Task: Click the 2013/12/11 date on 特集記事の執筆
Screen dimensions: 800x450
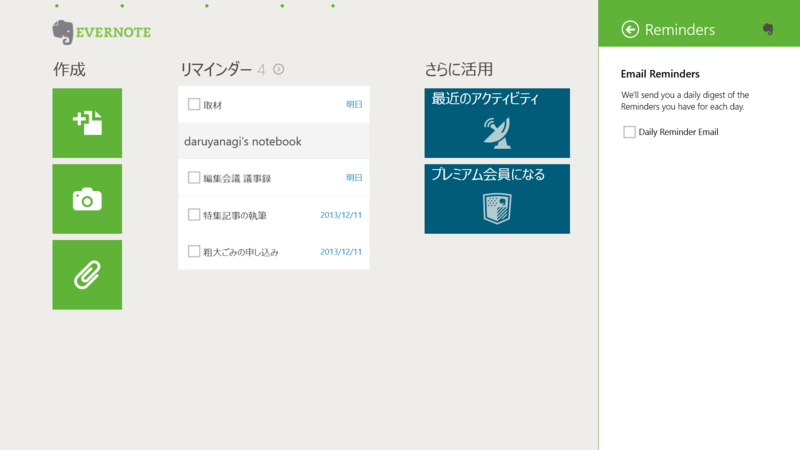Action: pos(341,215)
